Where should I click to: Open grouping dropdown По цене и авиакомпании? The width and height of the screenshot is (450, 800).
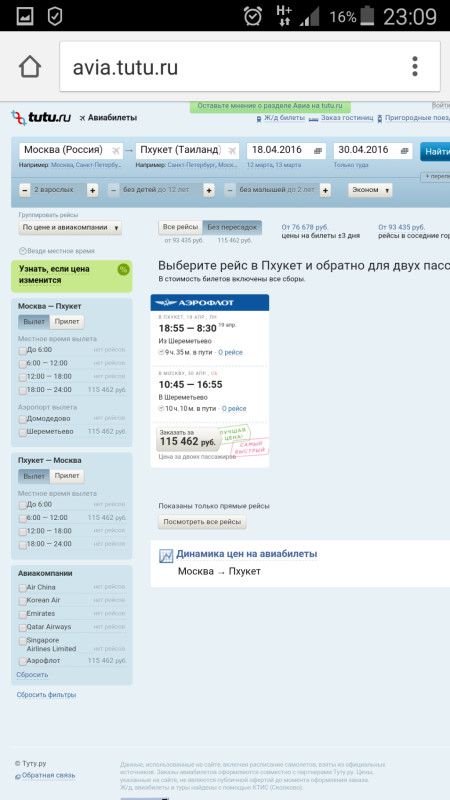70,228
